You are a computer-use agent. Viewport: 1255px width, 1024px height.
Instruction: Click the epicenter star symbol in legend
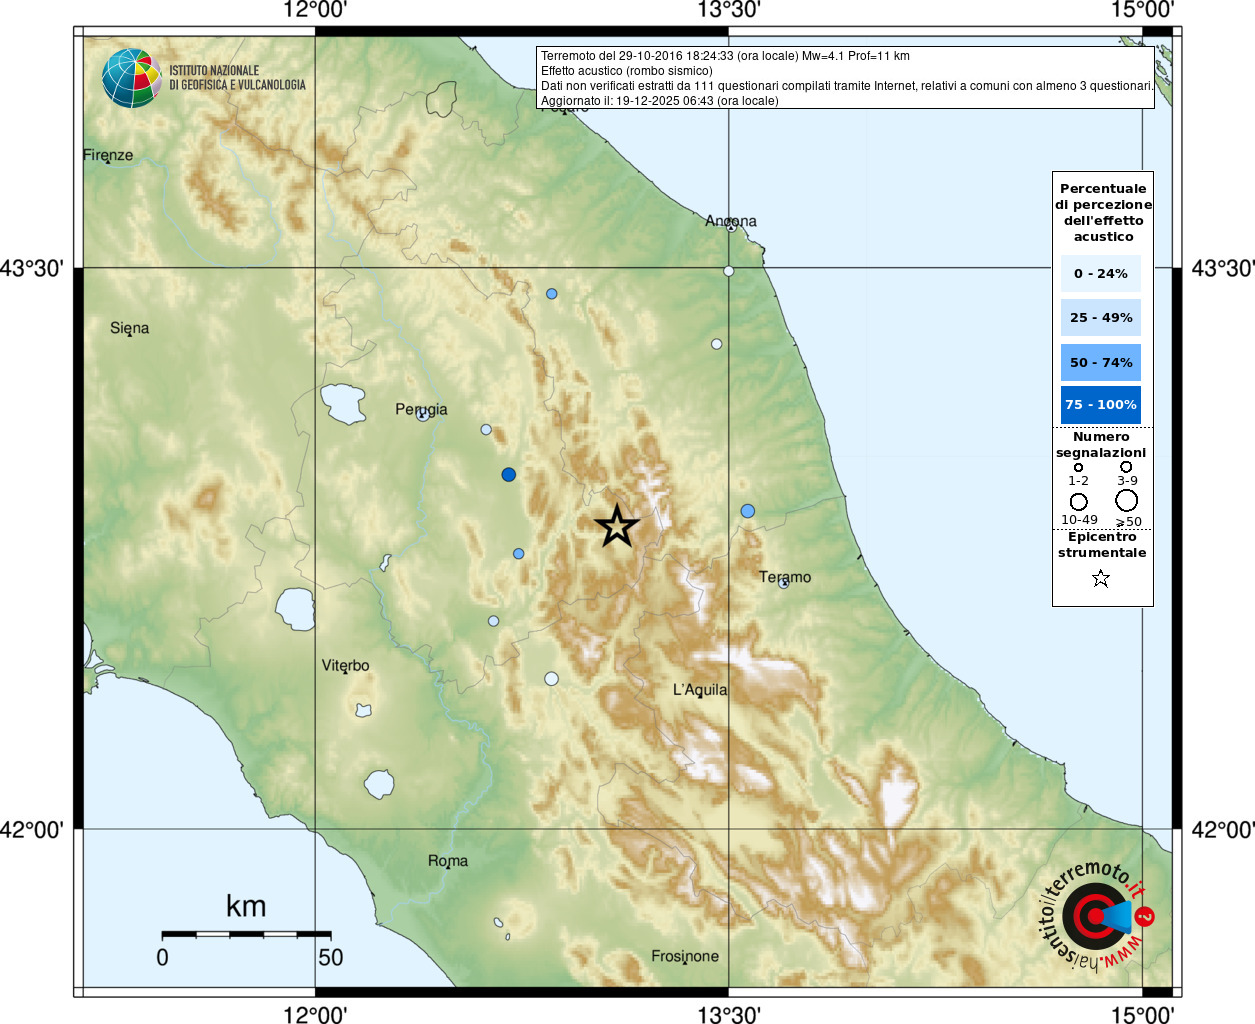(x=1101, y=578)
